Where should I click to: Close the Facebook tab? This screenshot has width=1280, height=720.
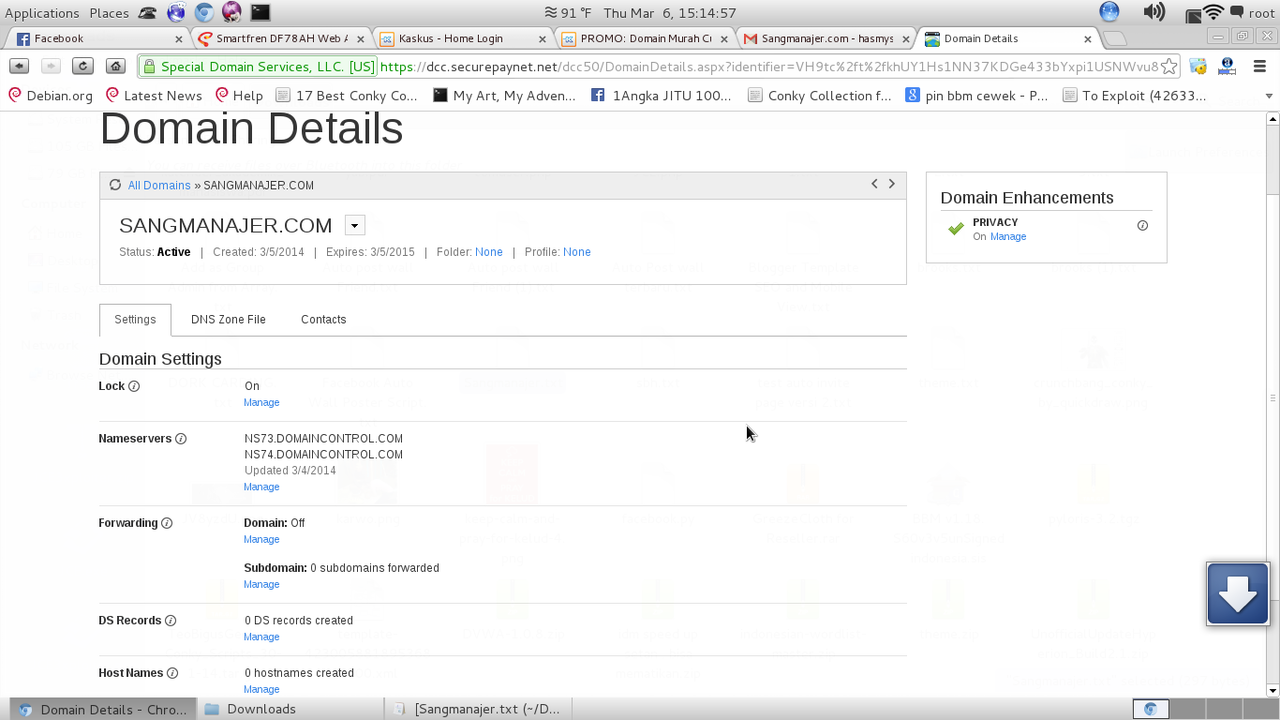[179, 39]
